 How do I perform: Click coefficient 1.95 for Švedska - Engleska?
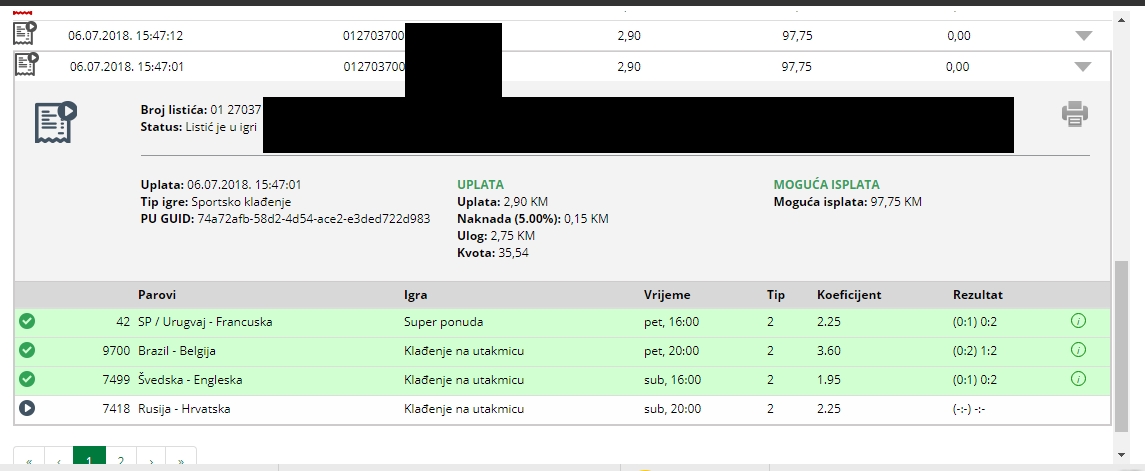click(x=829, y=380)
